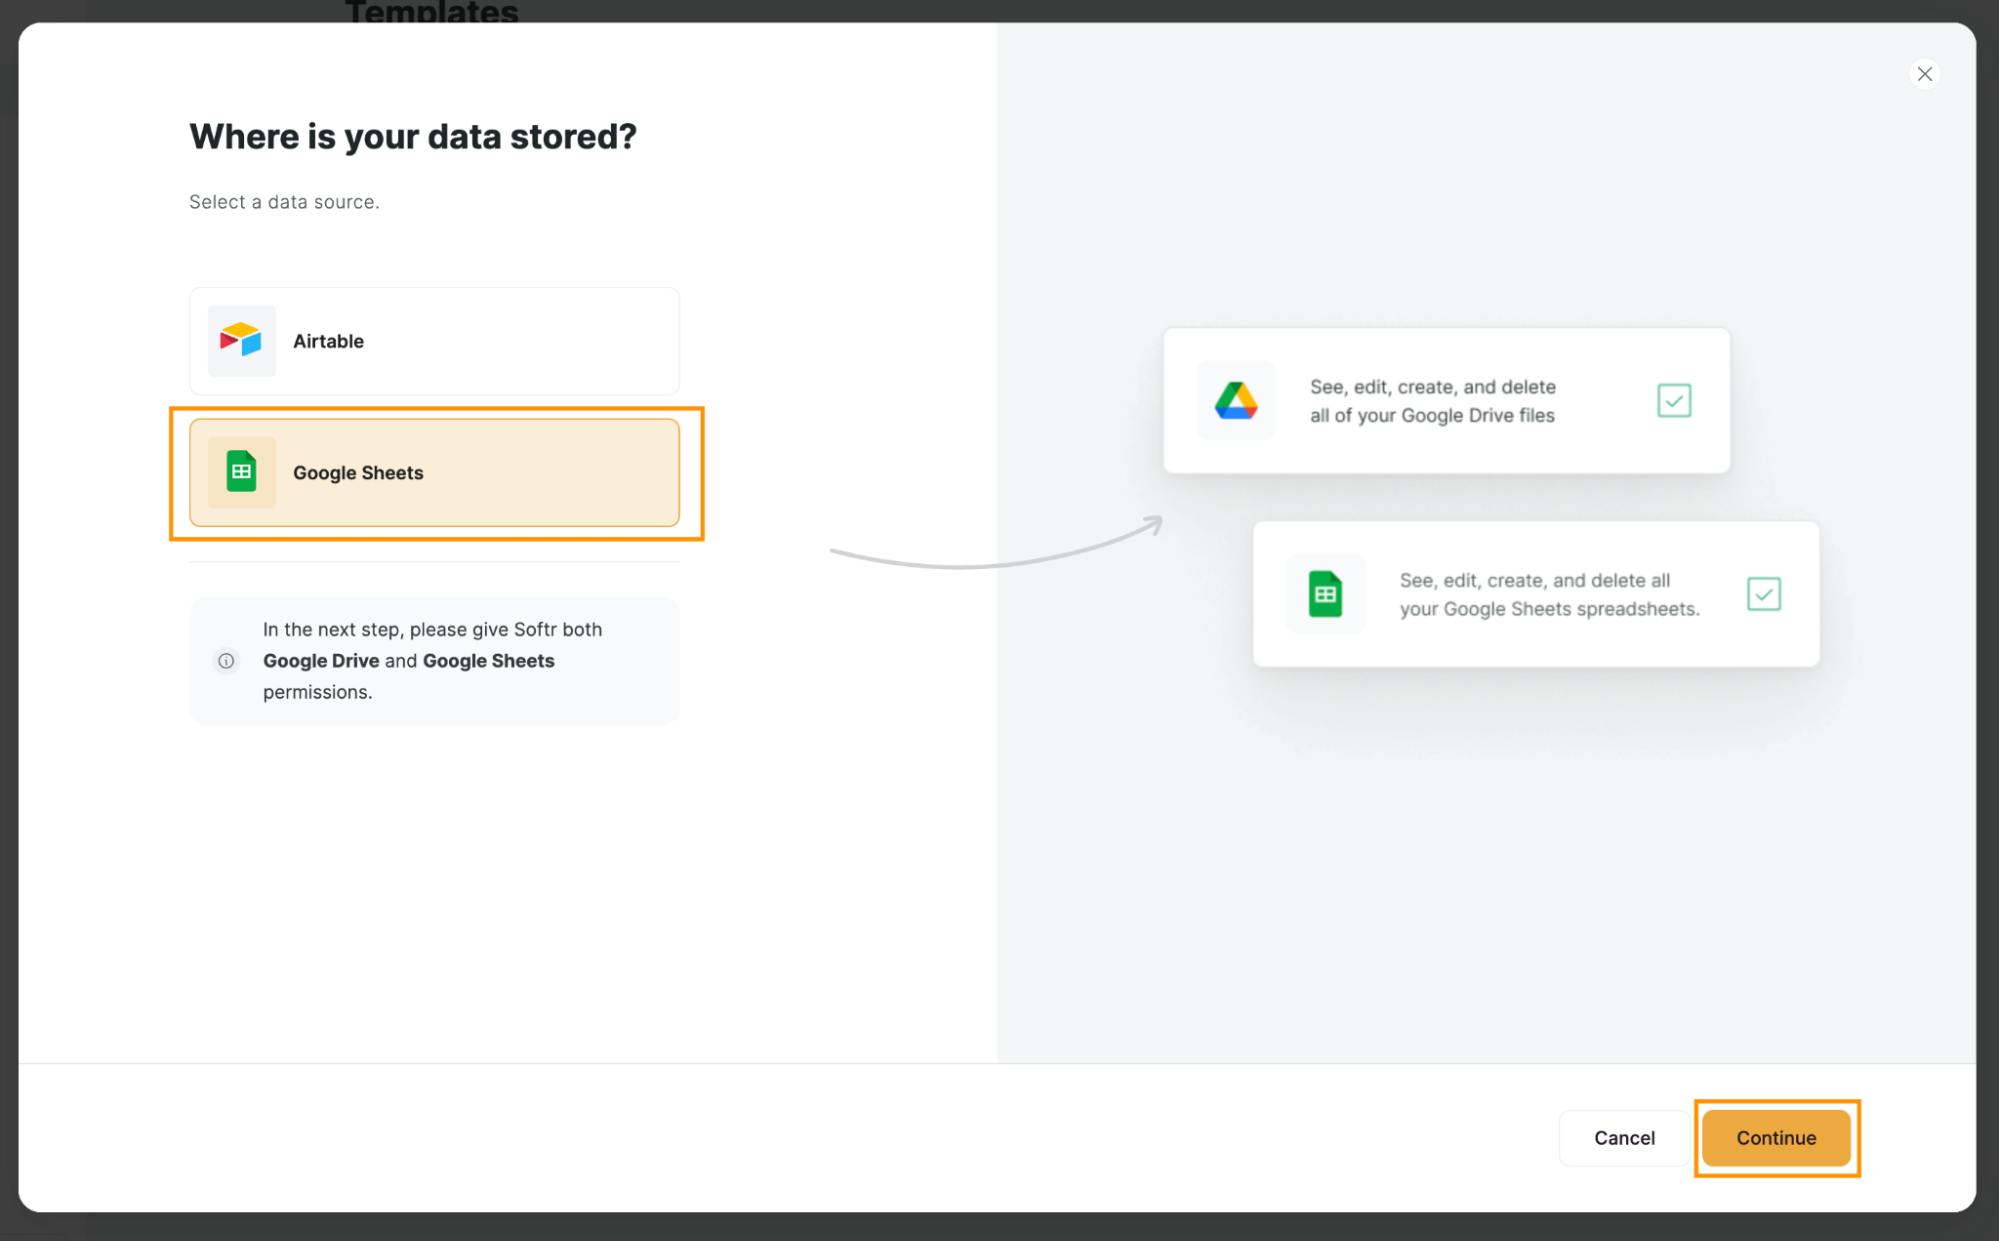Click the info icon next to permissions note
The width and height of the screenshot is (1999, 1241).
tap(224, 661)
